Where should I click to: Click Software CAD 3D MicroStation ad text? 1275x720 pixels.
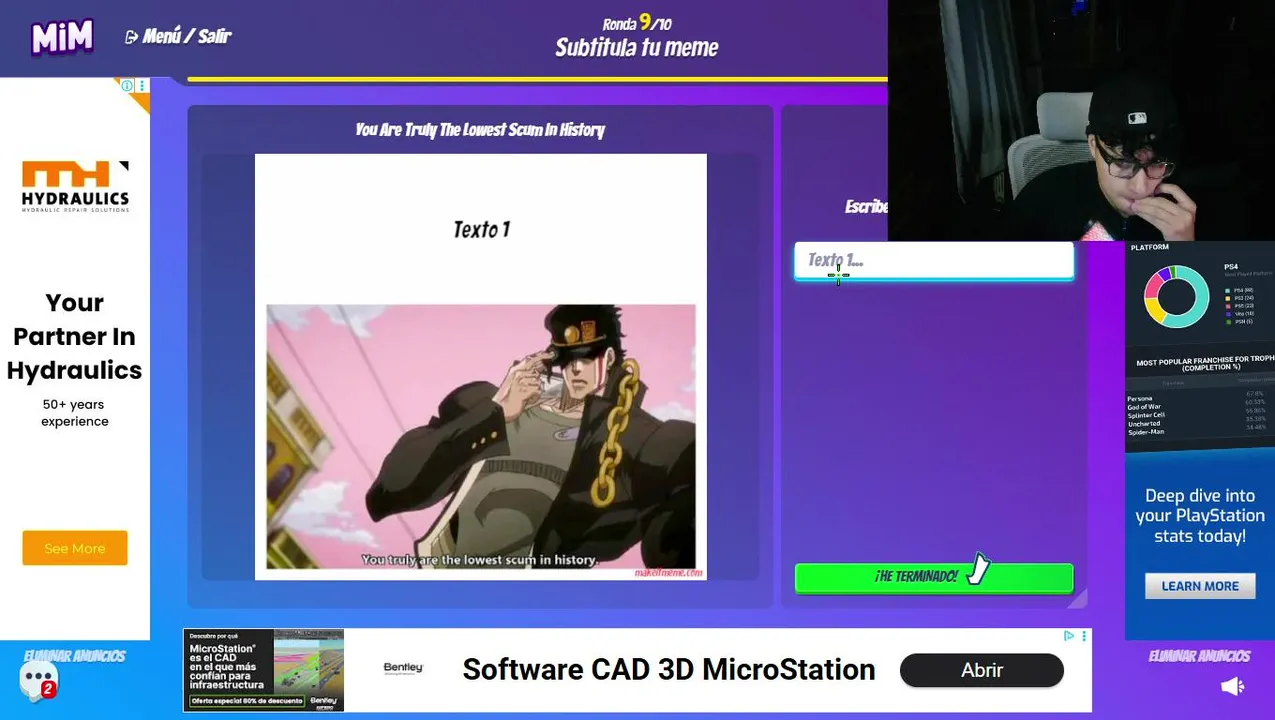[669, 670]
